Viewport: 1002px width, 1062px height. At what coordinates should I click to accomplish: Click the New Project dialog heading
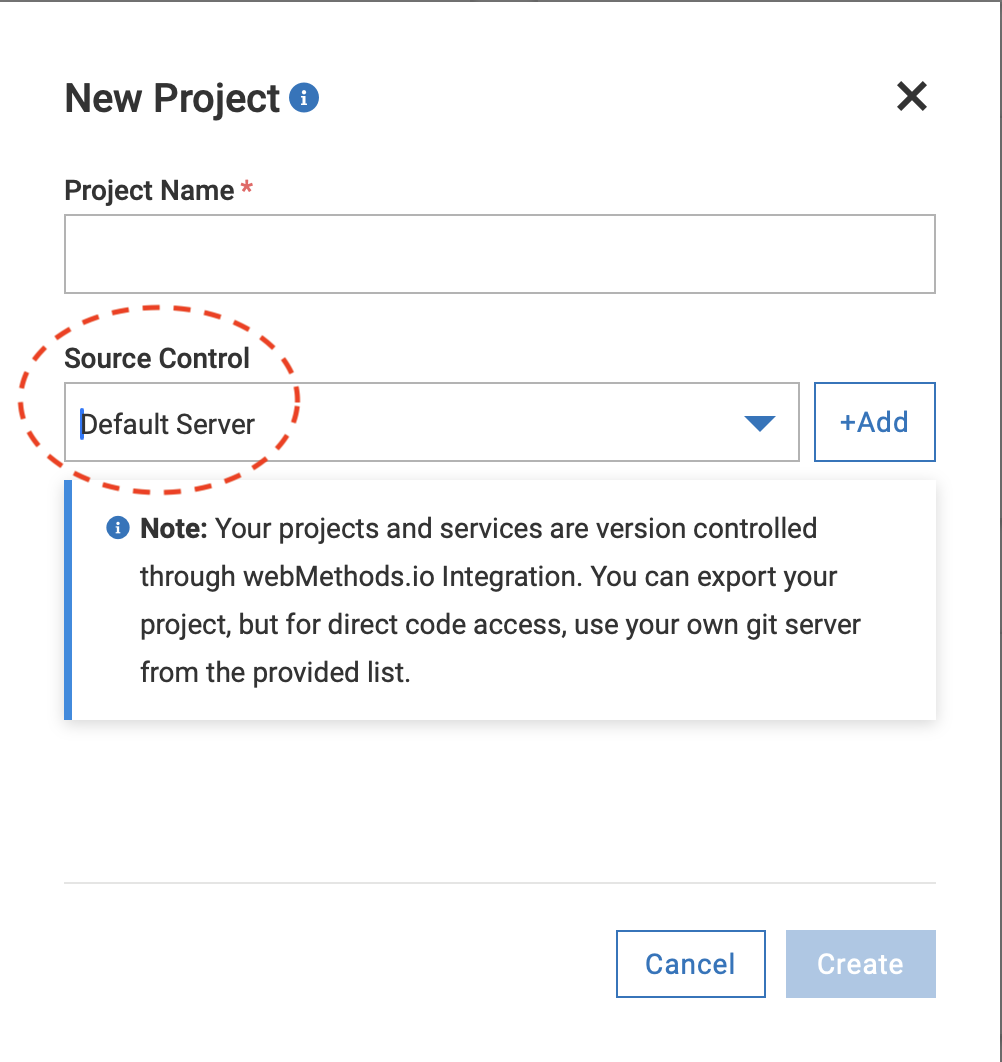point(171,97)
